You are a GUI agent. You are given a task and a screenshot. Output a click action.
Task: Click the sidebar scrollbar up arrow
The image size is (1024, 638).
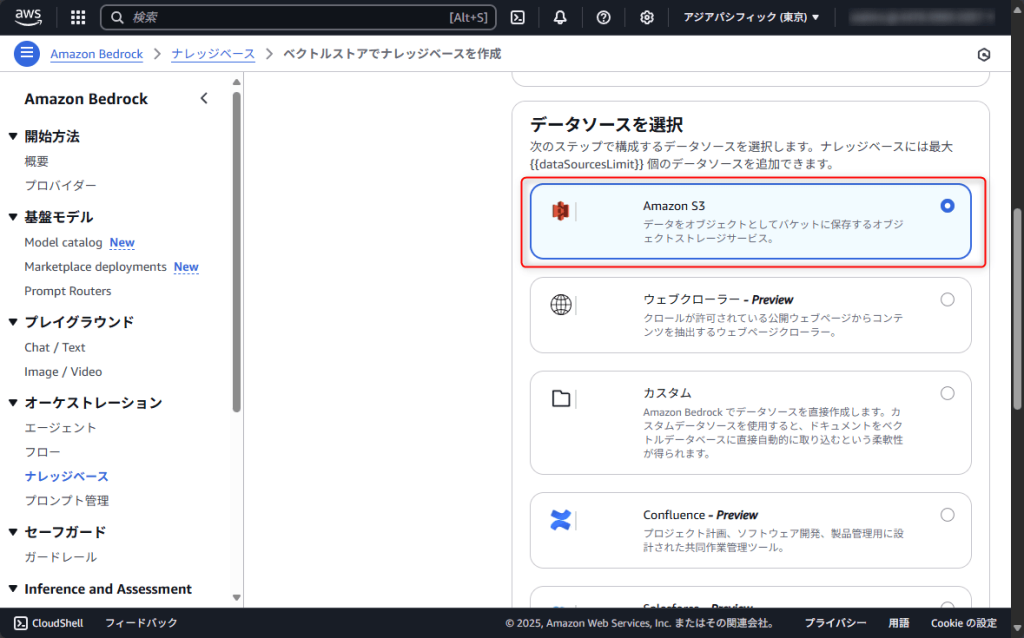pyautogui.click(x=236, y=82)
